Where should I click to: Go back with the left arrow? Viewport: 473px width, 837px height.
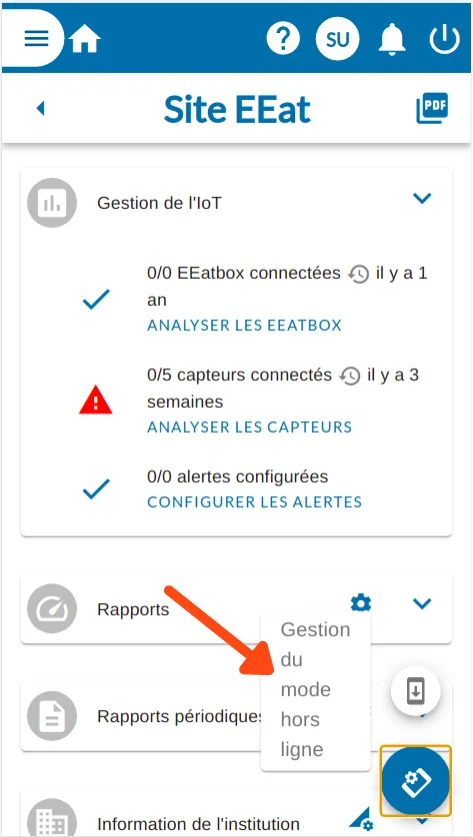(40, 108)
